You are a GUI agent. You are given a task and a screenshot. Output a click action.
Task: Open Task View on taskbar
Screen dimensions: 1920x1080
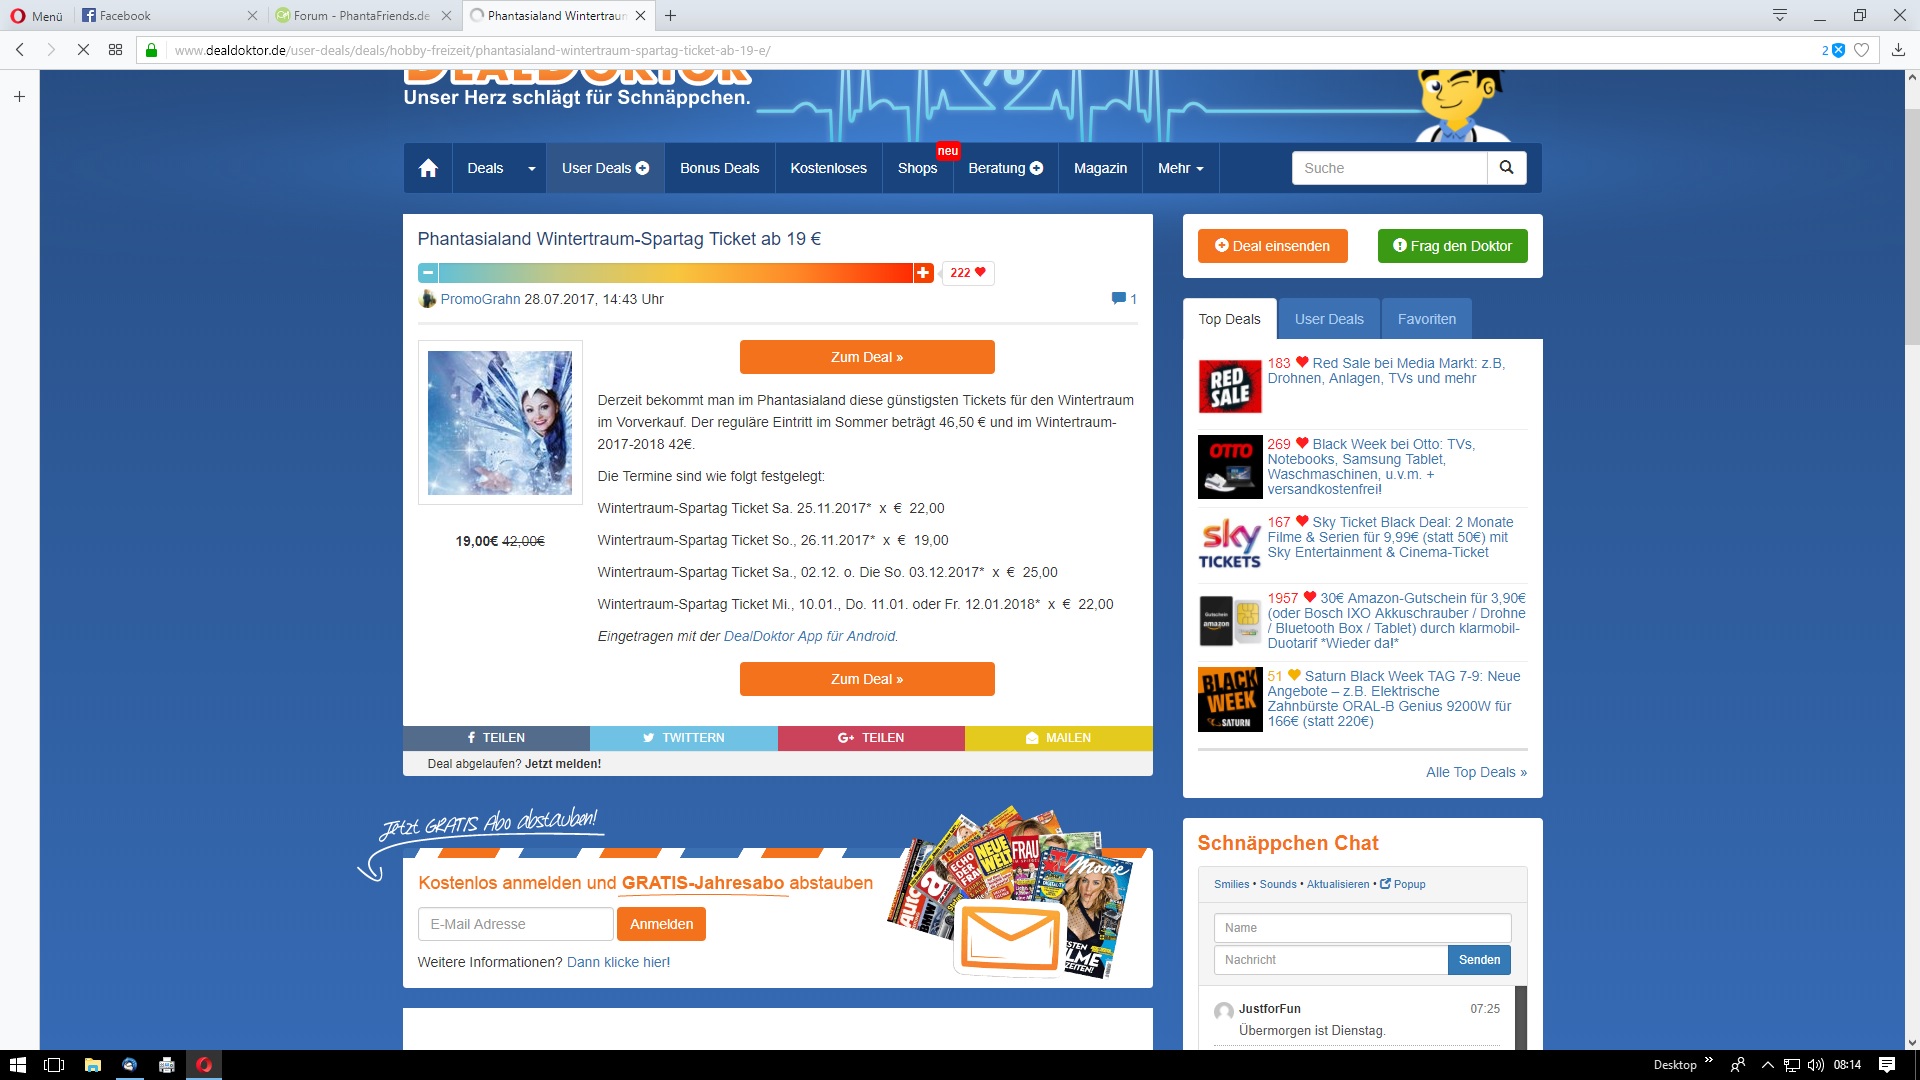(54, 1065)
